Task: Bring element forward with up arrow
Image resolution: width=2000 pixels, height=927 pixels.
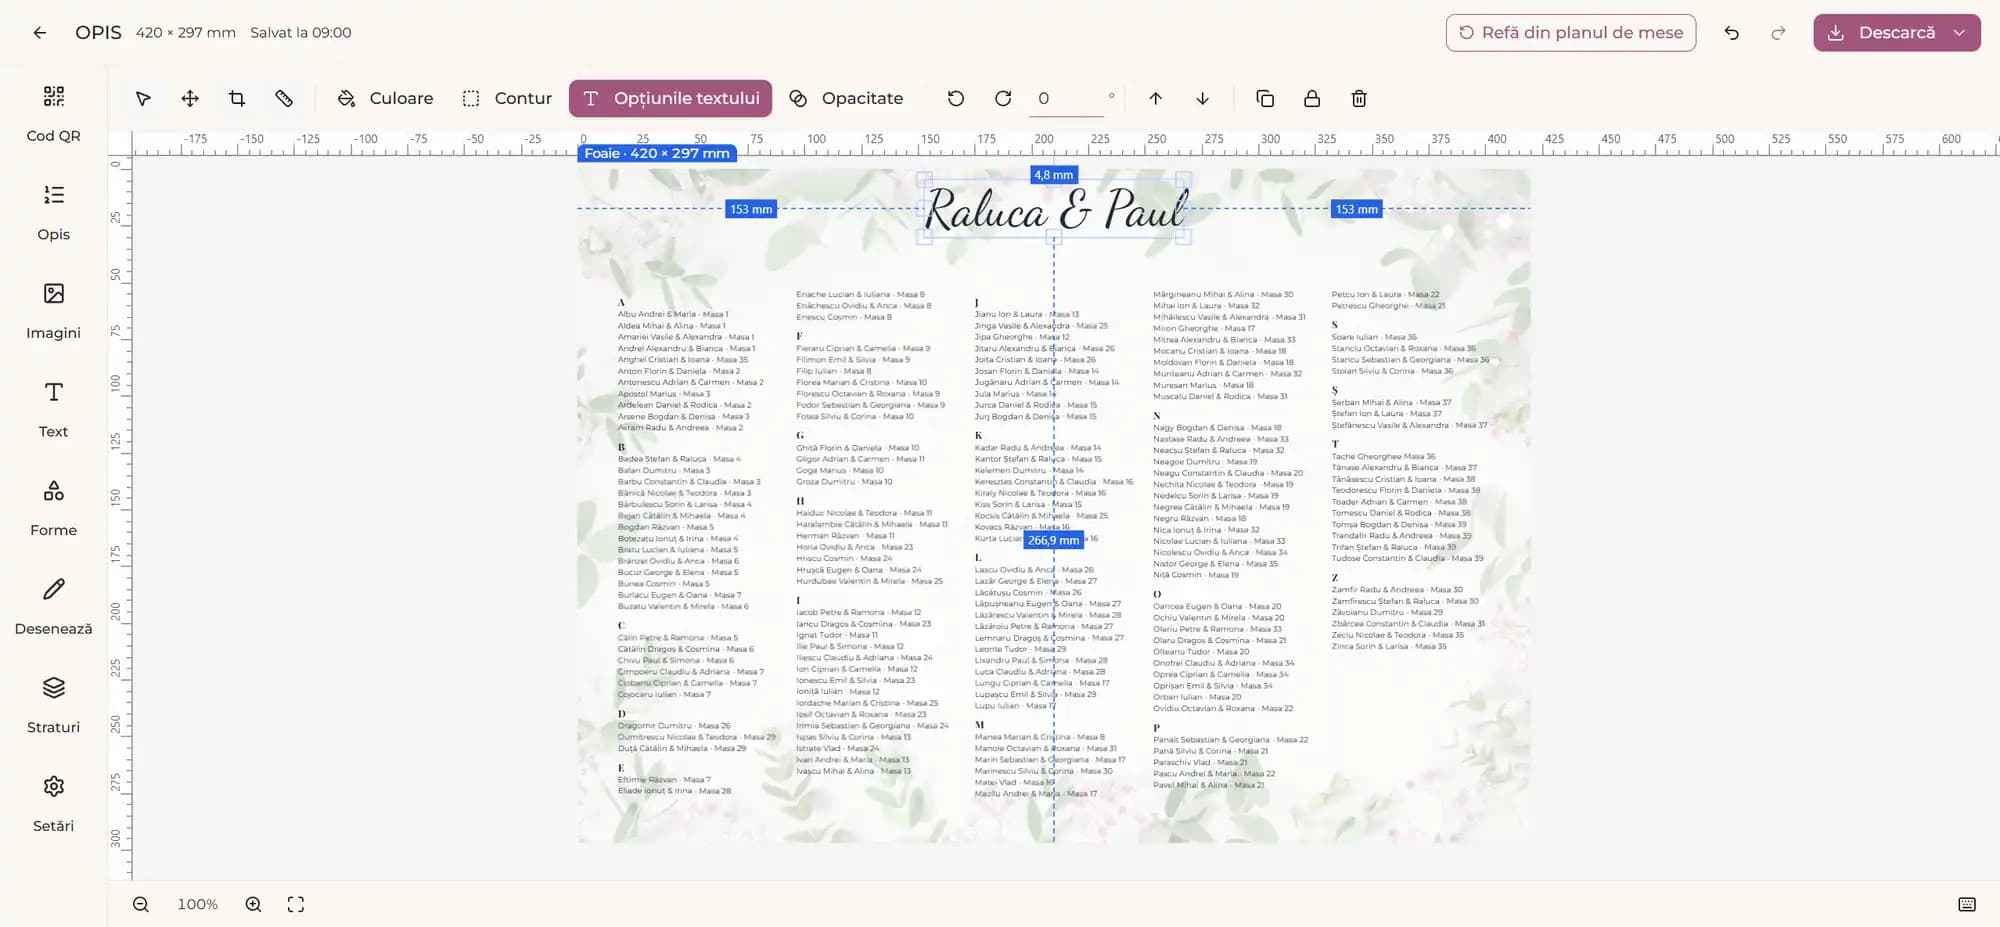Action: [1155, 98]
